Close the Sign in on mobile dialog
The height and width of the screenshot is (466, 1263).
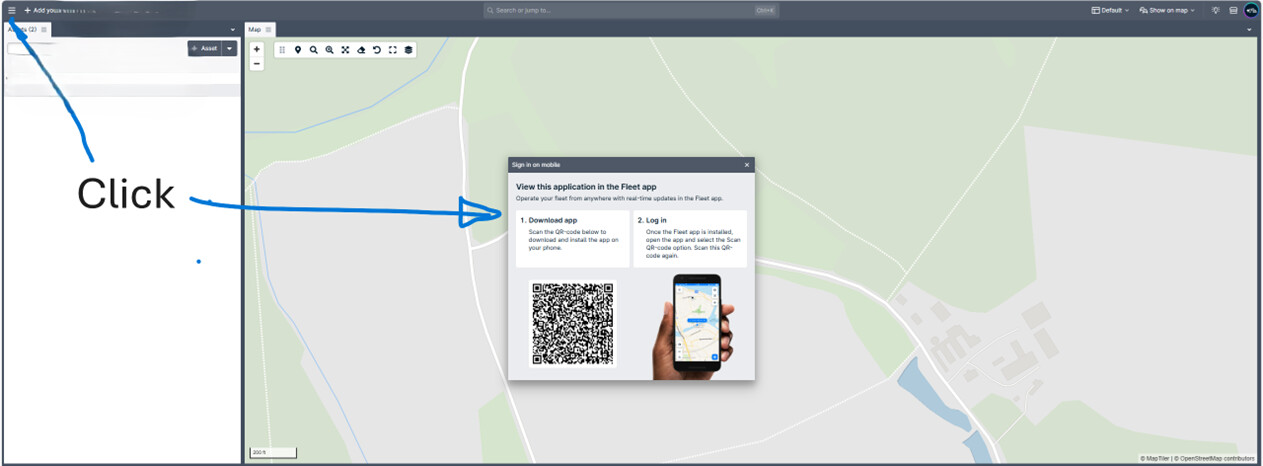746,164
